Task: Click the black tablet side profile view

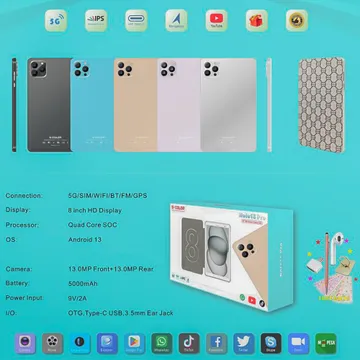Action: click(14, 105)
